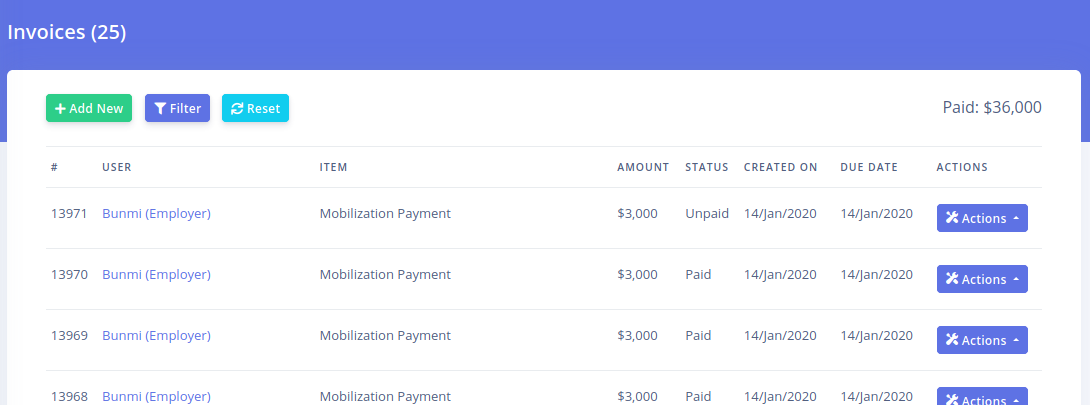
Task: Open Actions dropdown for invoice 13968
Action: coord(982,399)
